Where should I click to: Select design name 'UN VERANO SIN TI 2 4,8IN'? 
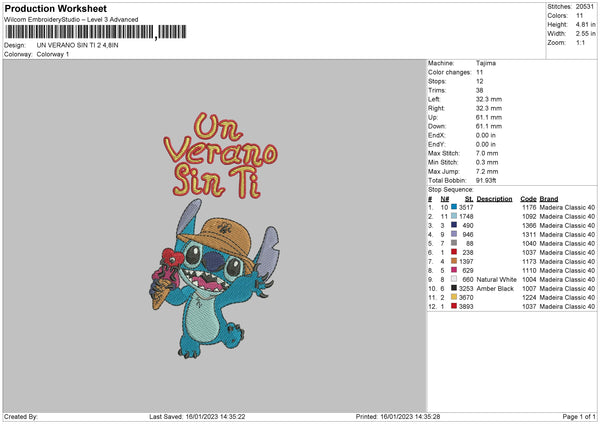tap(77, 45)
